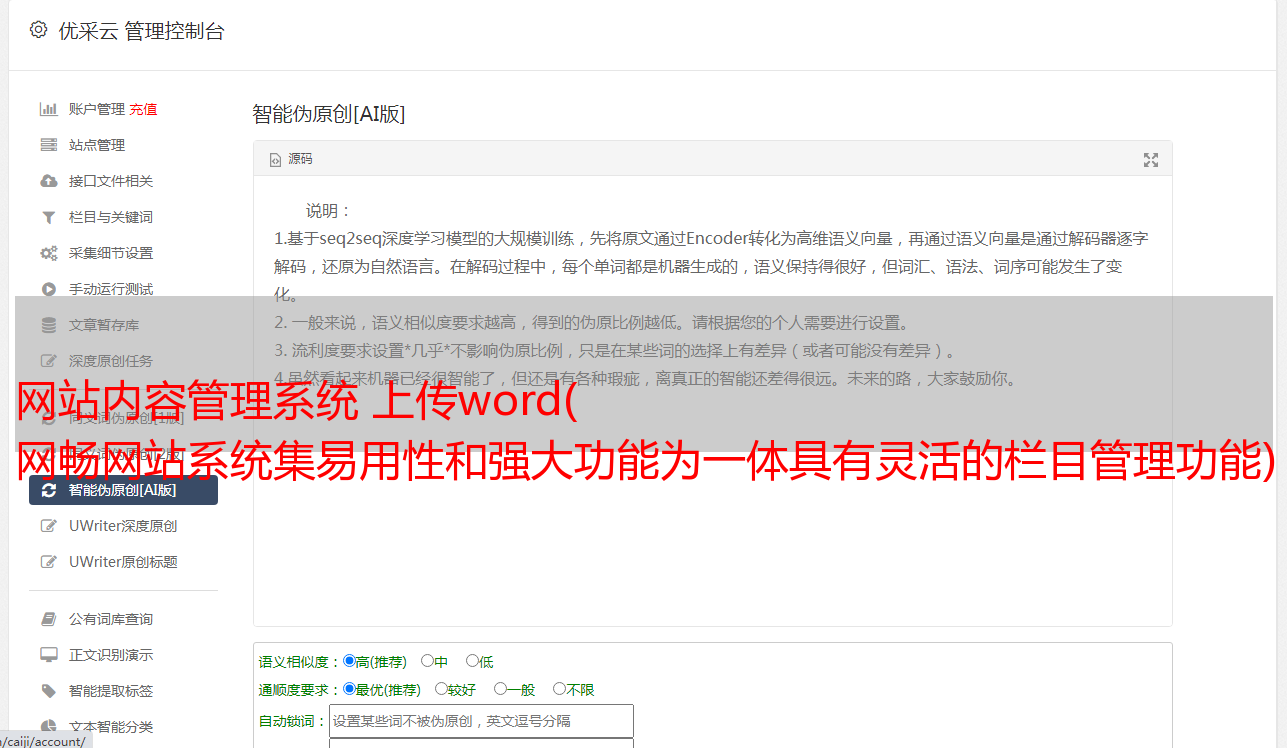Click the pie chart icon for 文本智能分类
Screen dimensions: 1287x748
click(48, 727)
